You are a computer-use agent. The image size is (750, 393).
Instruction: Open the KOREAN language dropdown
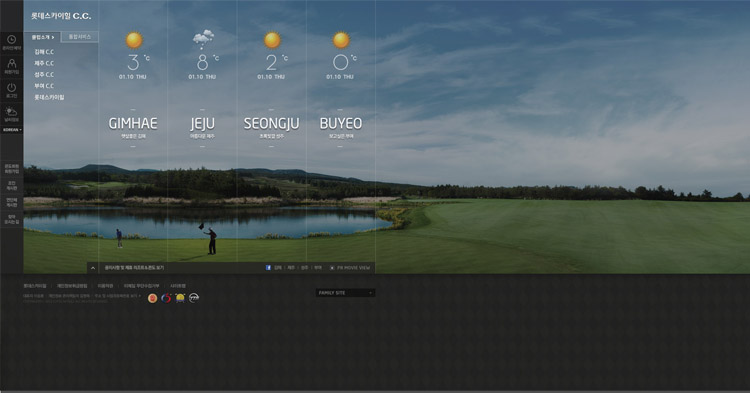click(11, 130)
